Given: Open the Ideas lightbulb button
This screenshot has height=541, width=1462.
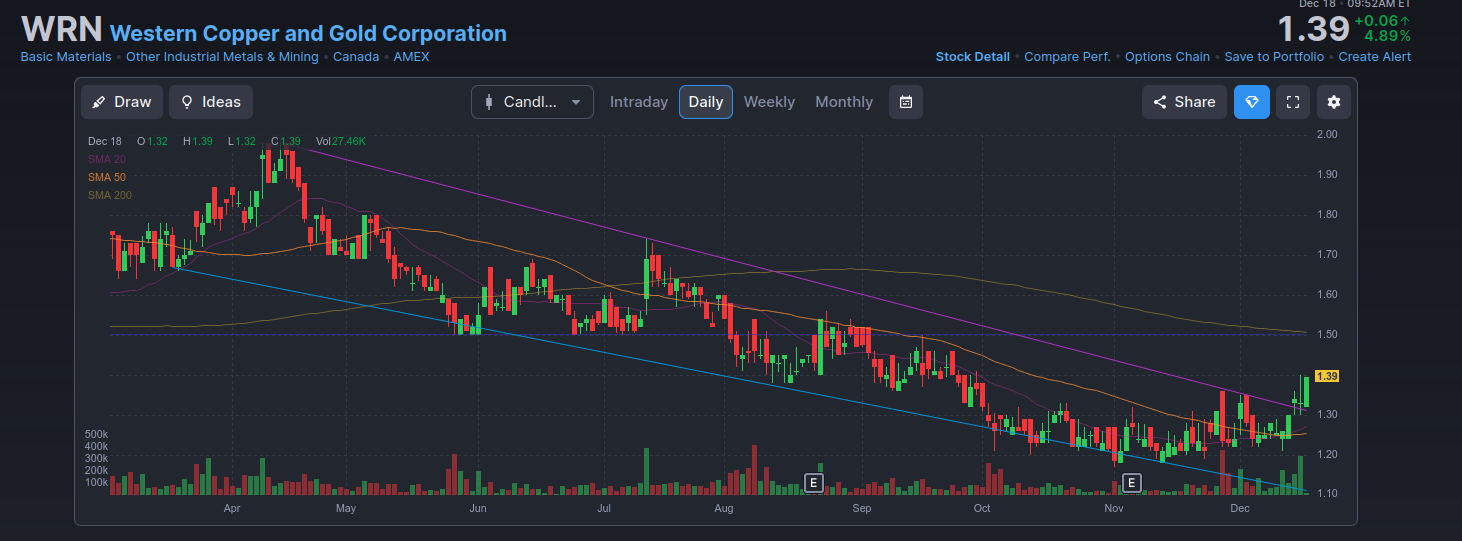Looking at the screenshot, I should coord(210,102).
